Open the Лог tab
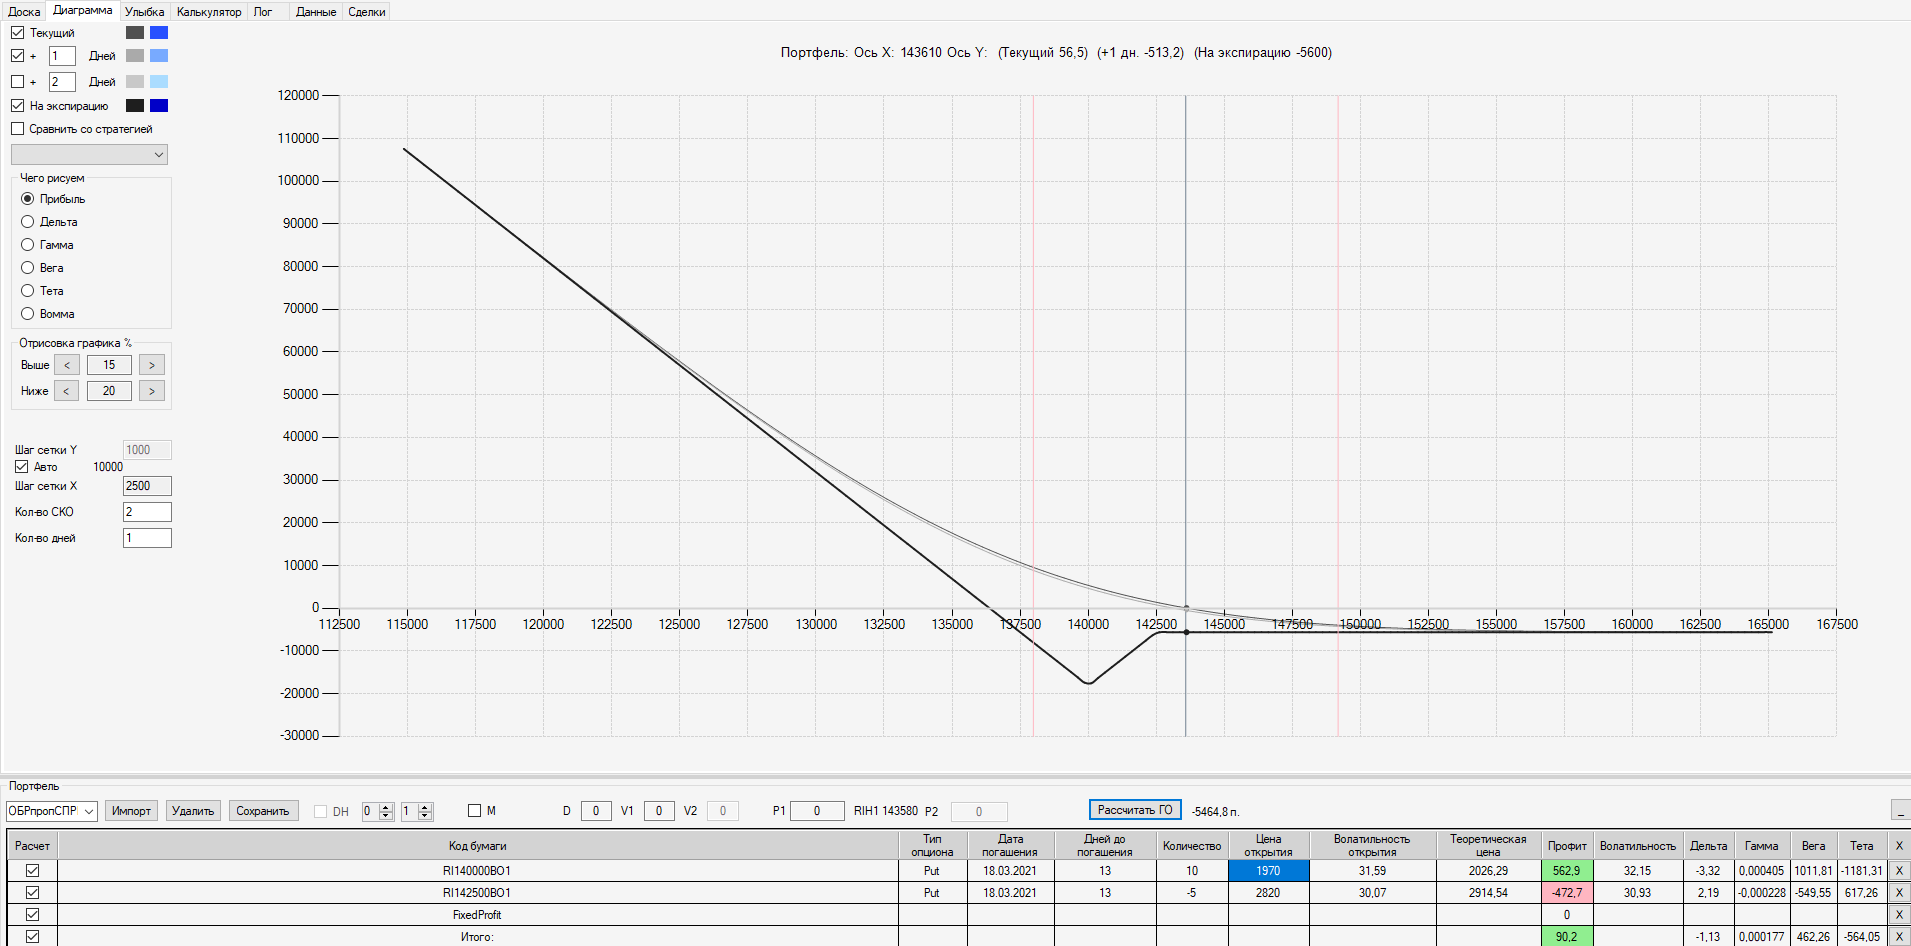The image size is (1911, 946). [263, 12]
